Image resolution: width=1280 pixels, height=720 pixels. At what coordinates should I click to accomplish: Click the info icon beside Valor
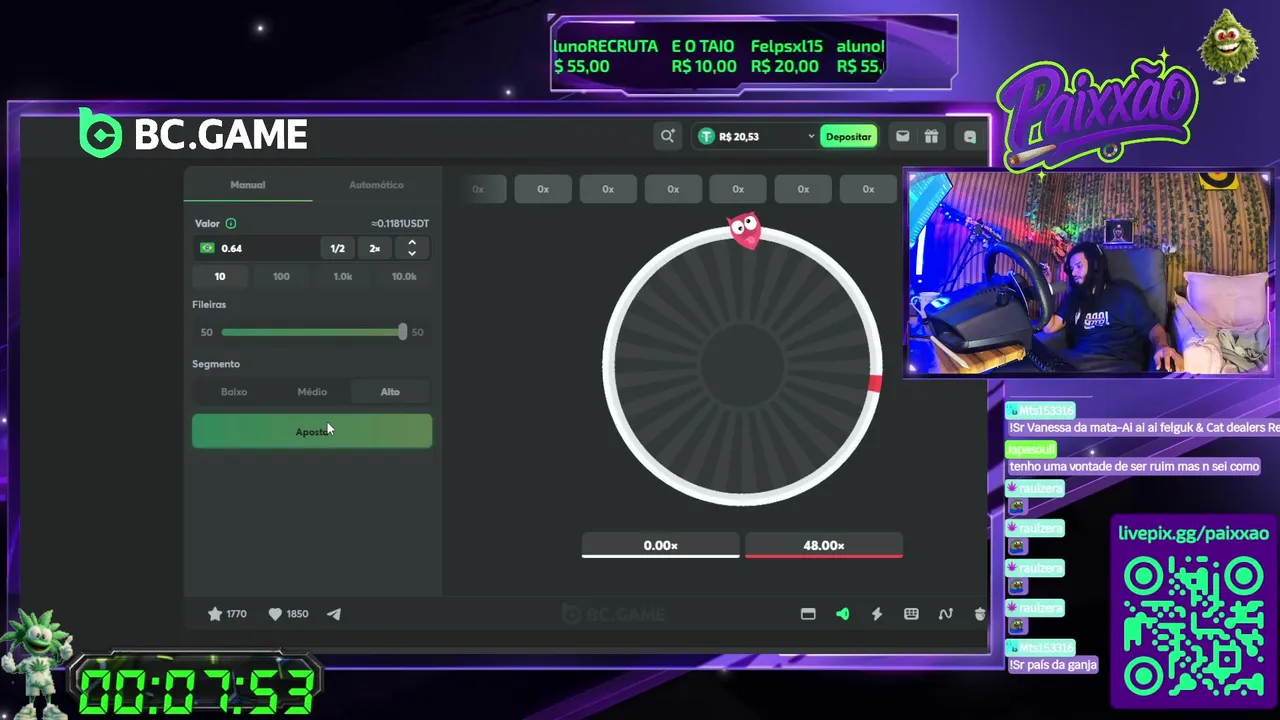pos(231,223)
